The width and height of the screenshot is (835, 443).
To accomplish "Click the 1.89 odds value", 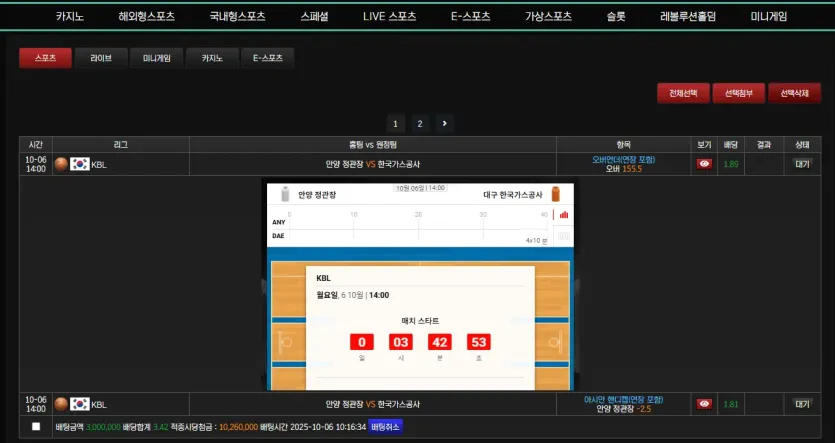I will (731, 164).
